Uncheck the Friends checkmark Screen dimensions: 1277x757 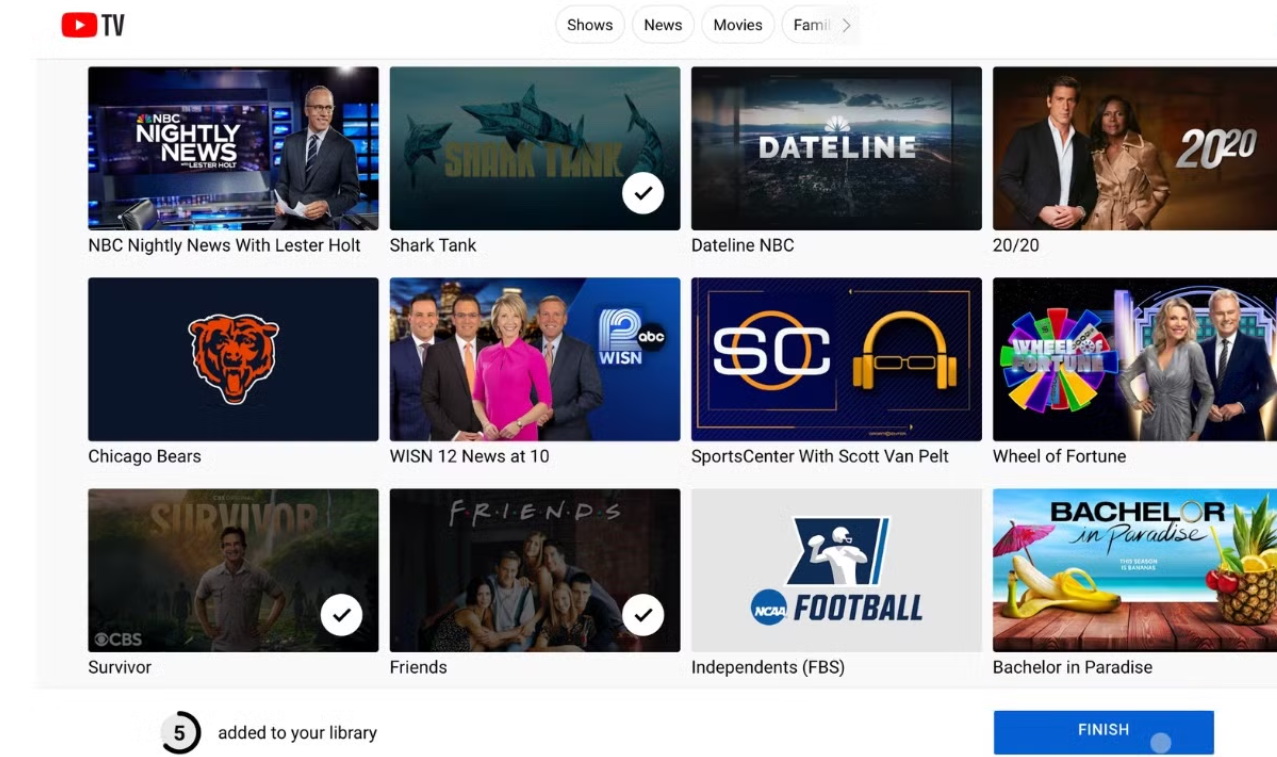tap(643, 615)
